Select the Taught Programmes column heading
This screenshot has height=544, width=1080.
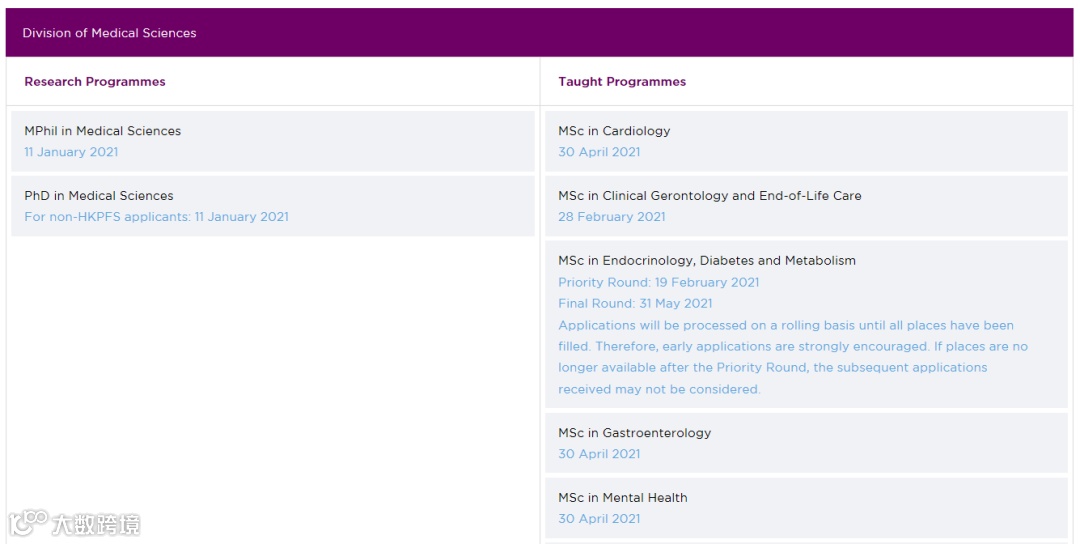pyautogui.click(x=622, y=82)
